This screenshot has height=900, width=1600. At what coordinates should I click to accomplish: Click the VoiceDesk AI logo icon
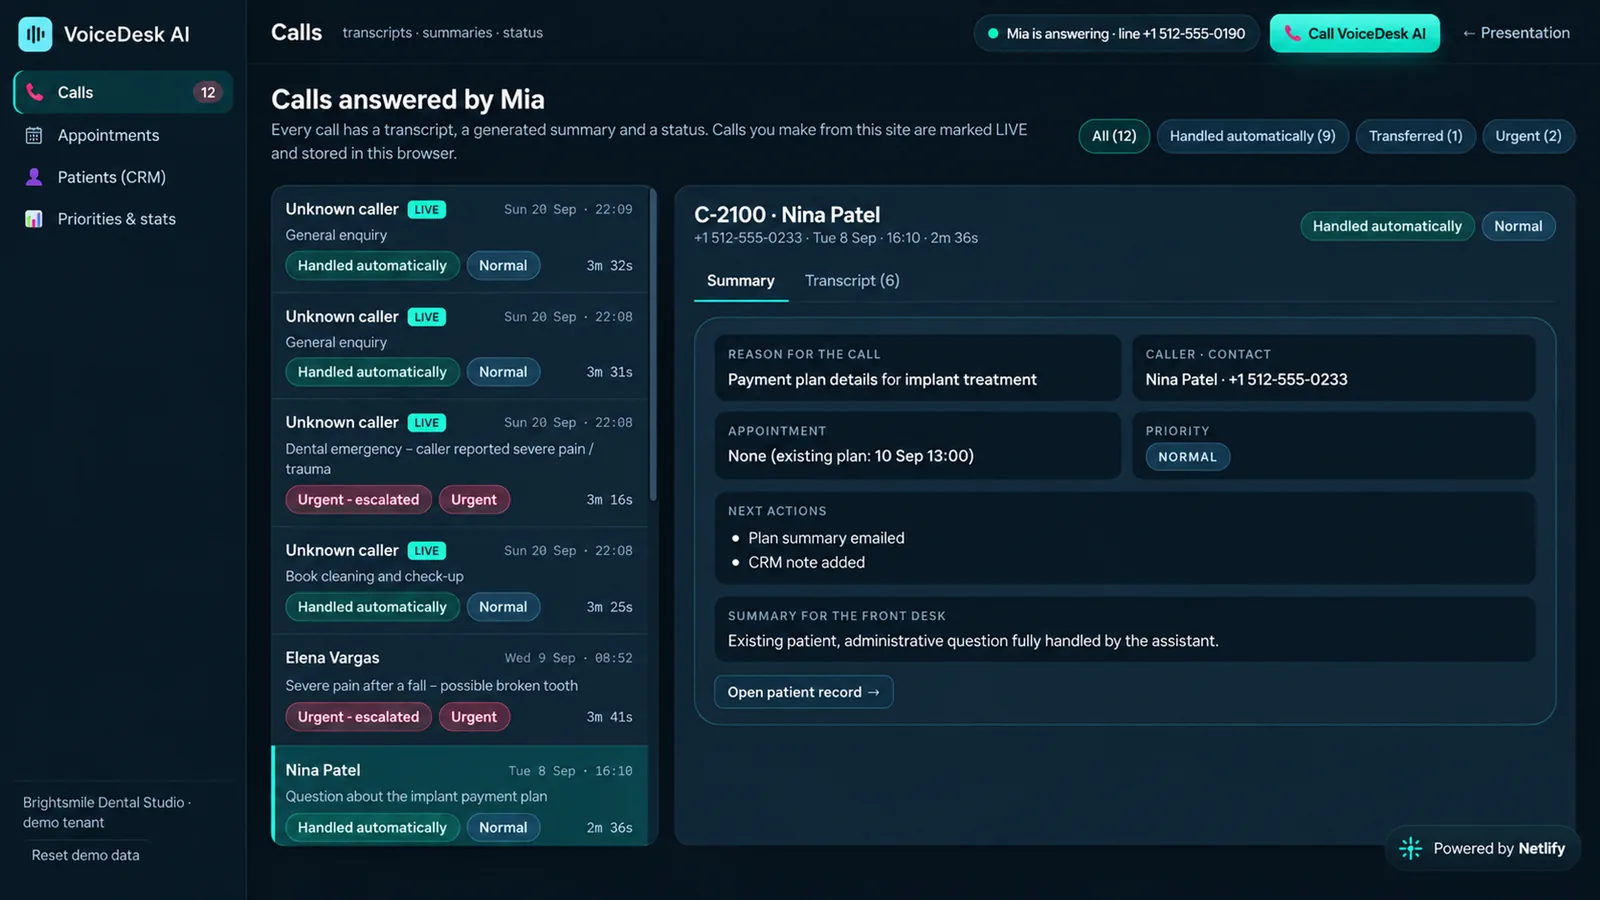coord(35,34)
